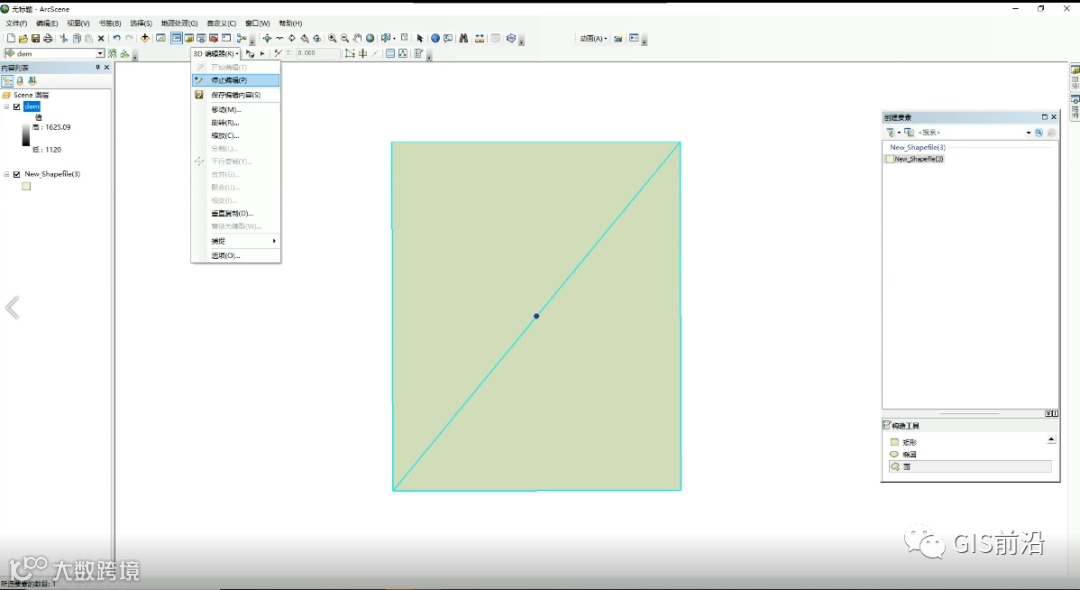
Task: Click the Print icon
Action: [x=48, y=38]
